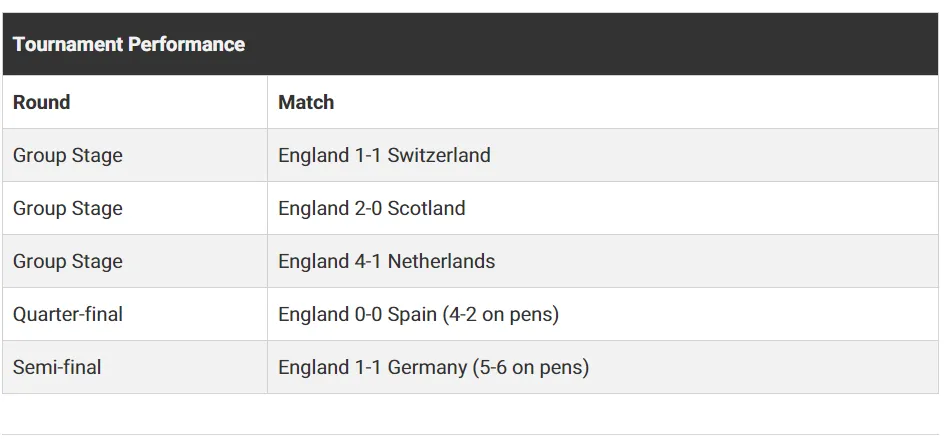
Task: Click the word Scotland in second row
Action: [427, 208]
